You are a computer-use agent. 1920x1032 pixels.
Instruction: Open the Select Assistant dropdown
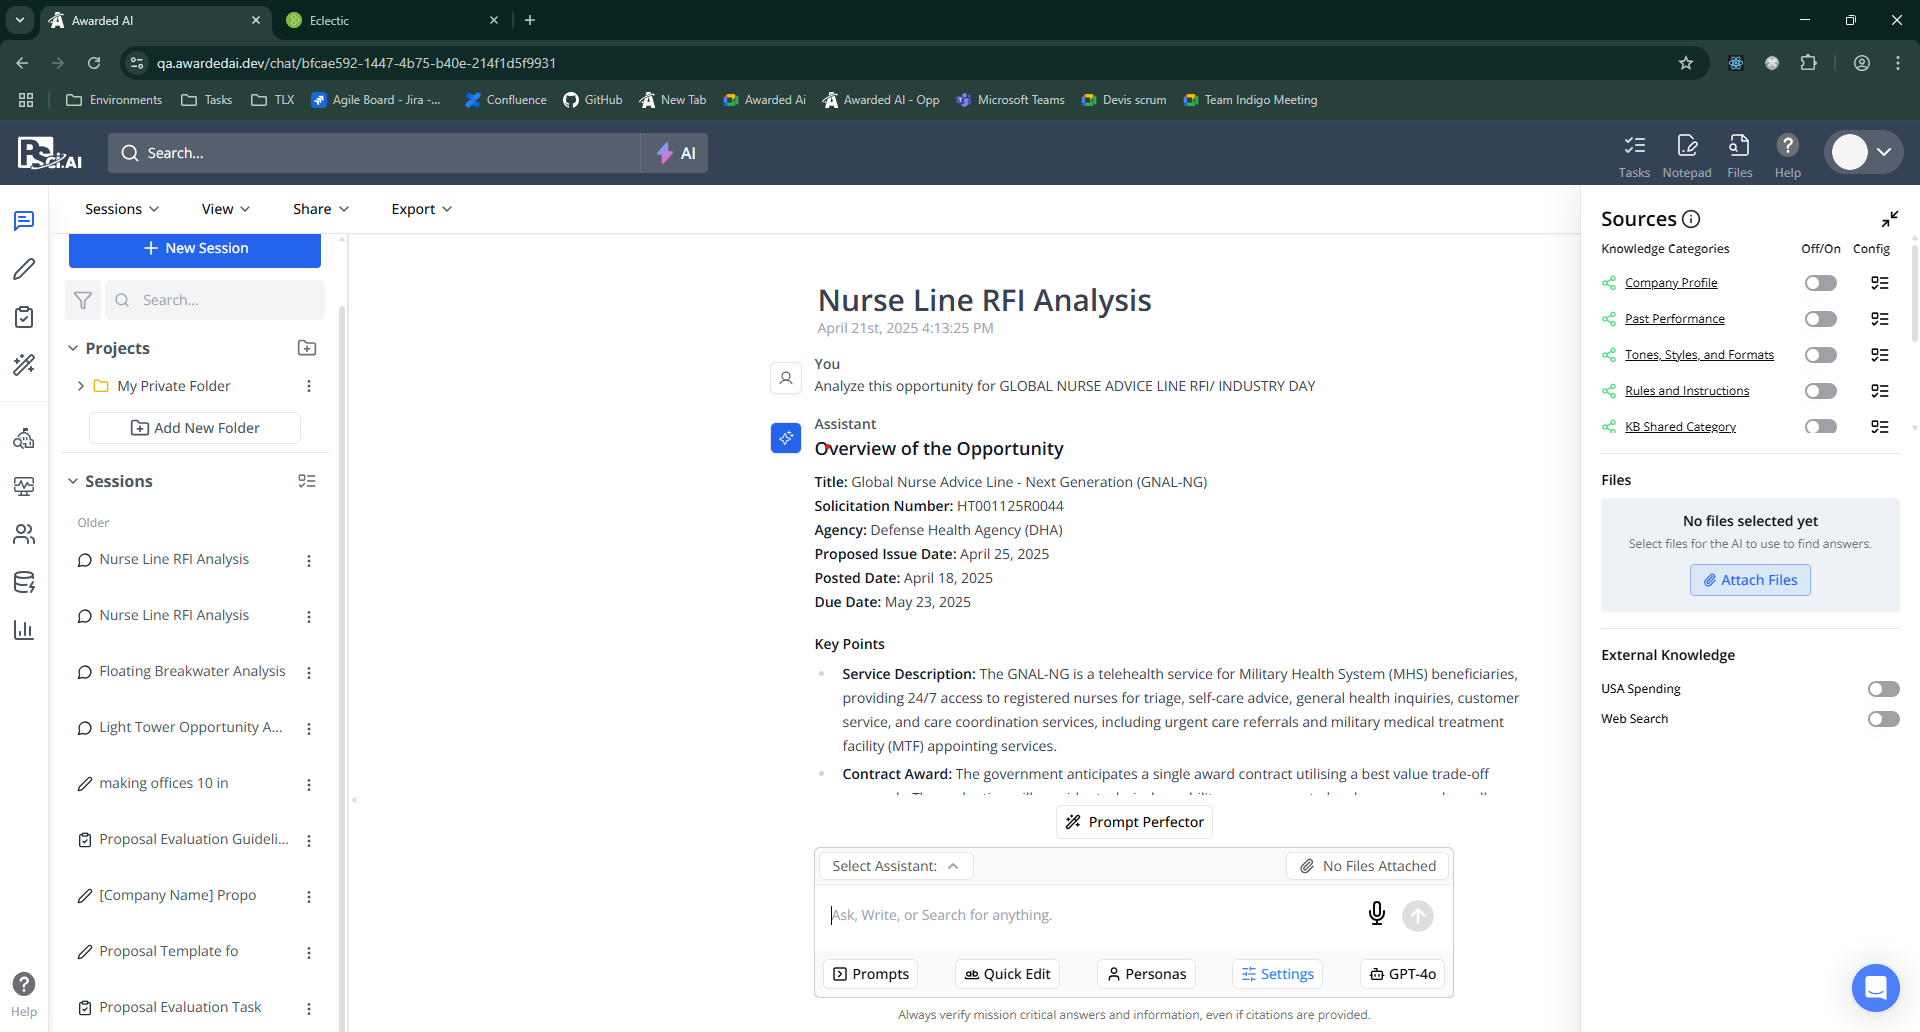click(x=895, y=866)
